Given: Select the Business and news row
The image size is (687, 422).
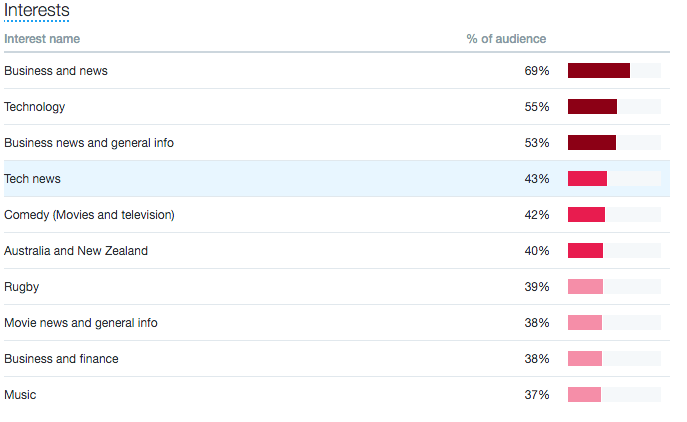Looking at the screenshot, I should [336, 71].
